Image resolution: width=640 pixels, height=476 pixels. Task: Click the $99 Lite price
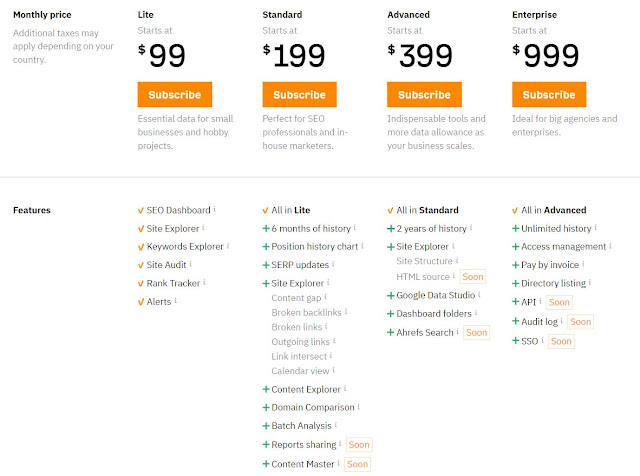162,56
